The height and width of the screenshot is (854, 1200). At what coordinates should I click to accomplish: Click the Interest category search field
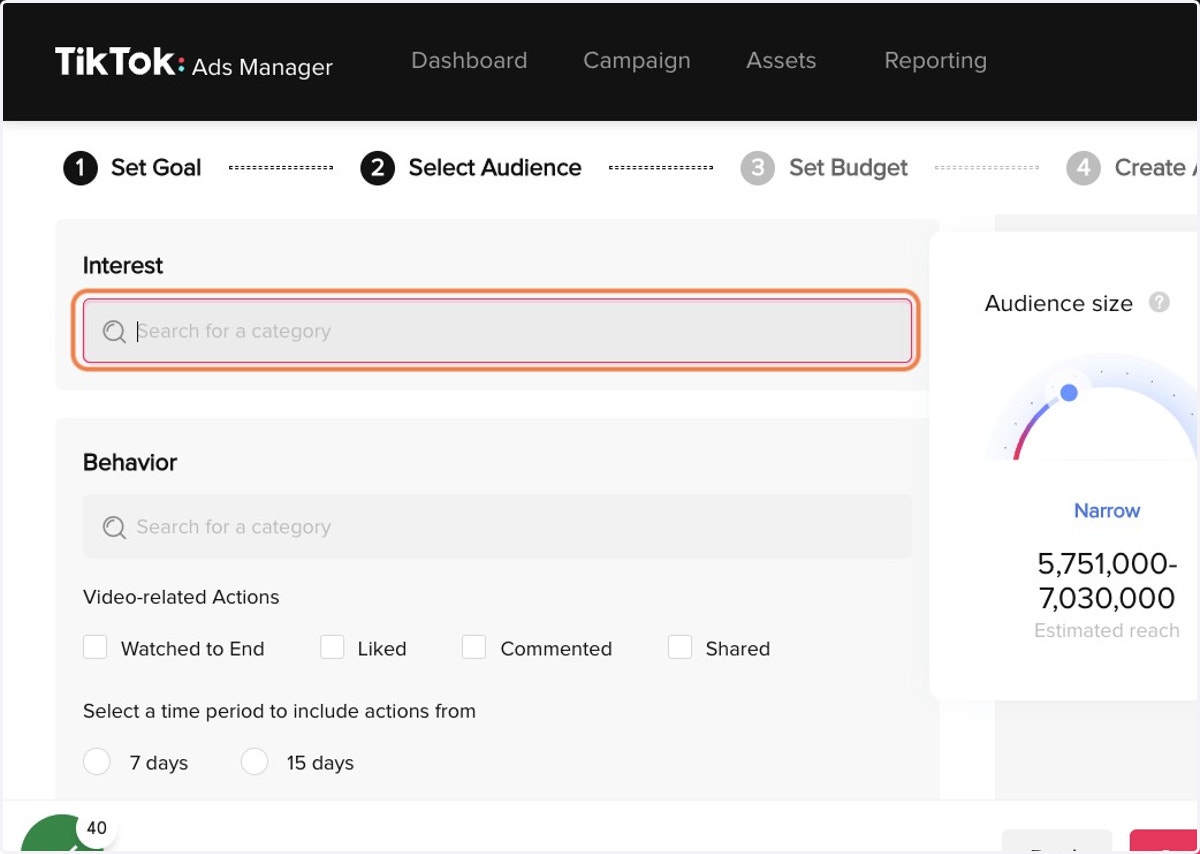point(497,331)
